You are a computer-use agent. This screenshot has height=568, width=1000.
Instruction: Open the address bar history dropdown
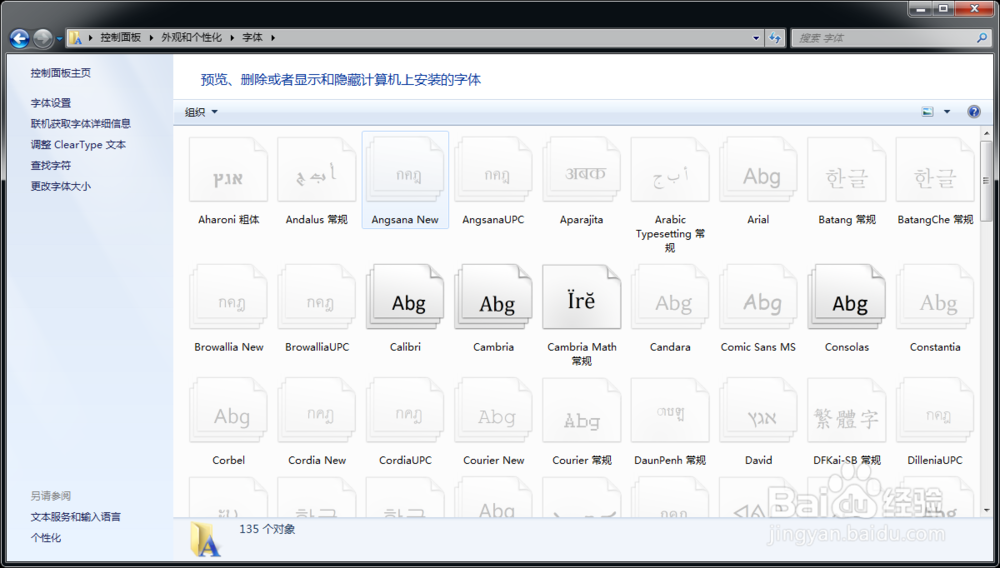click(756, 38)
